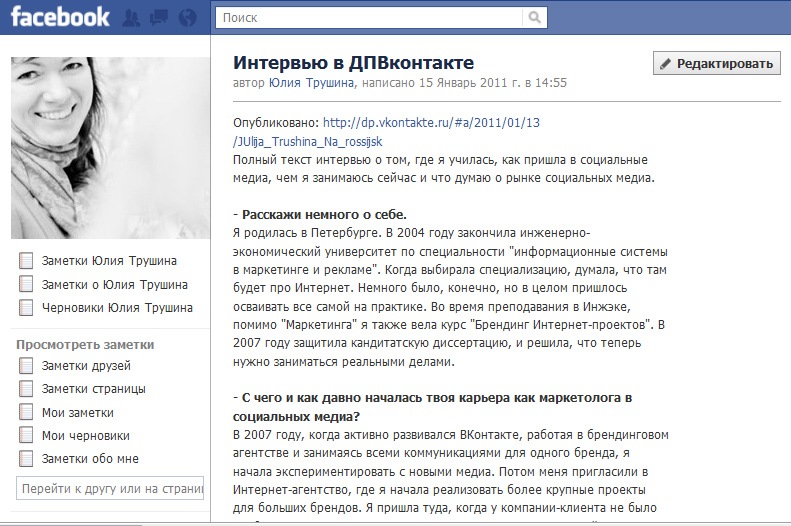
Task: Focus the Перейти к другу input field
Action: pyautogui.click(x=110, y=488)
